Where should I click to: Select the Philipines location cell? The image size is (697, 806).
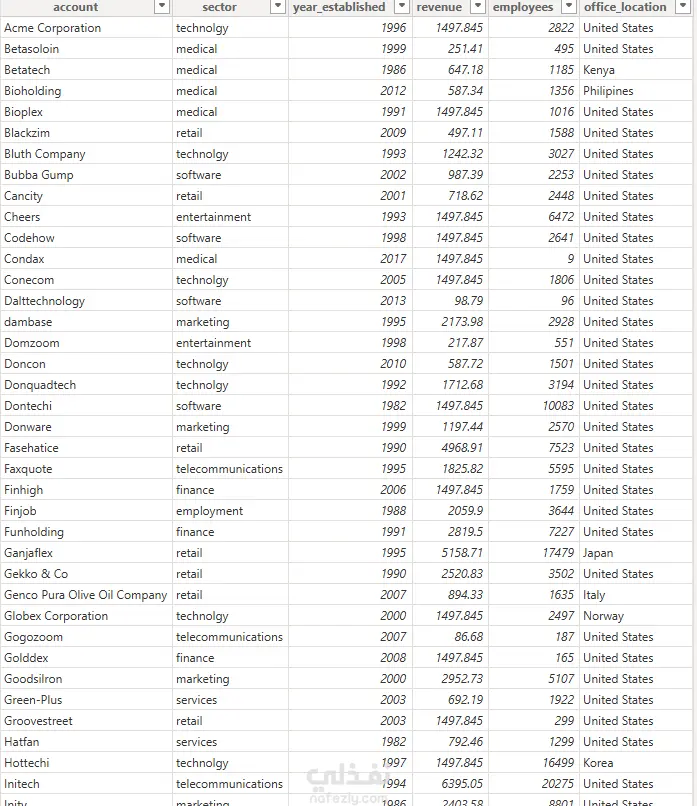[x=636, y=91]
